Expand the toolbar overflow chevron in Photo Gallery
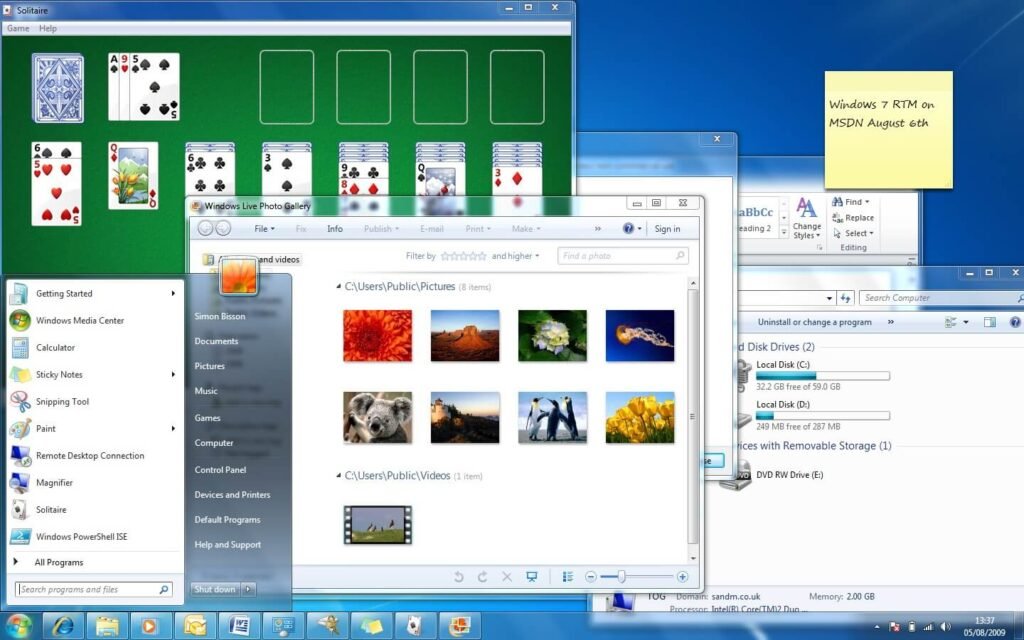Screen dimensions: 1024x640 [x=598, y=229]
